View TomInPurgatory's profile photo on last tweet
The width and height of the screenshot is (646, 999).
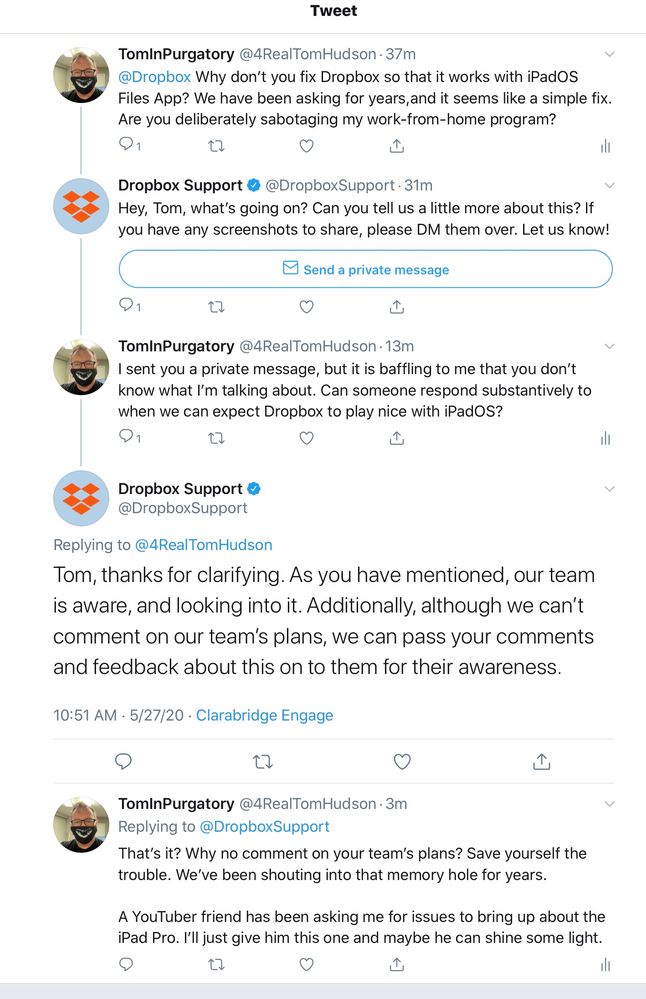(x=81, y=824)
